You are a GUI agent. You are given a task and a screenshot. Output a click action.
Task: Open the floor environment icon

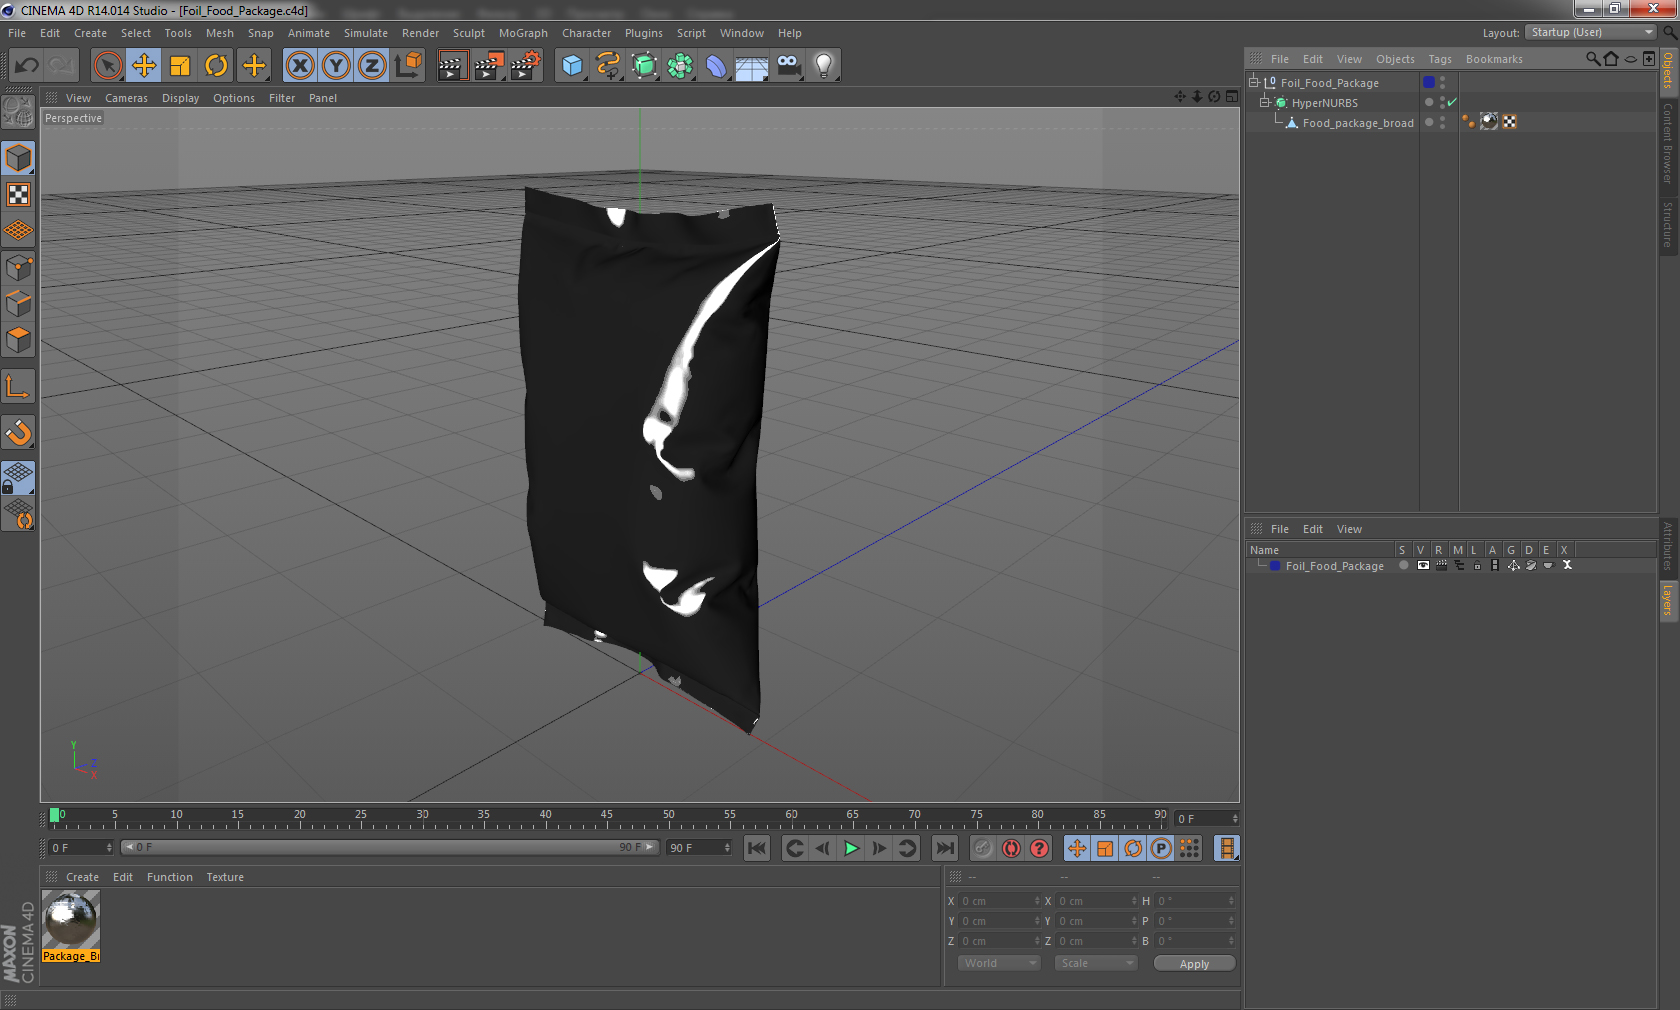pyautogui.click(x=752, y=66)
